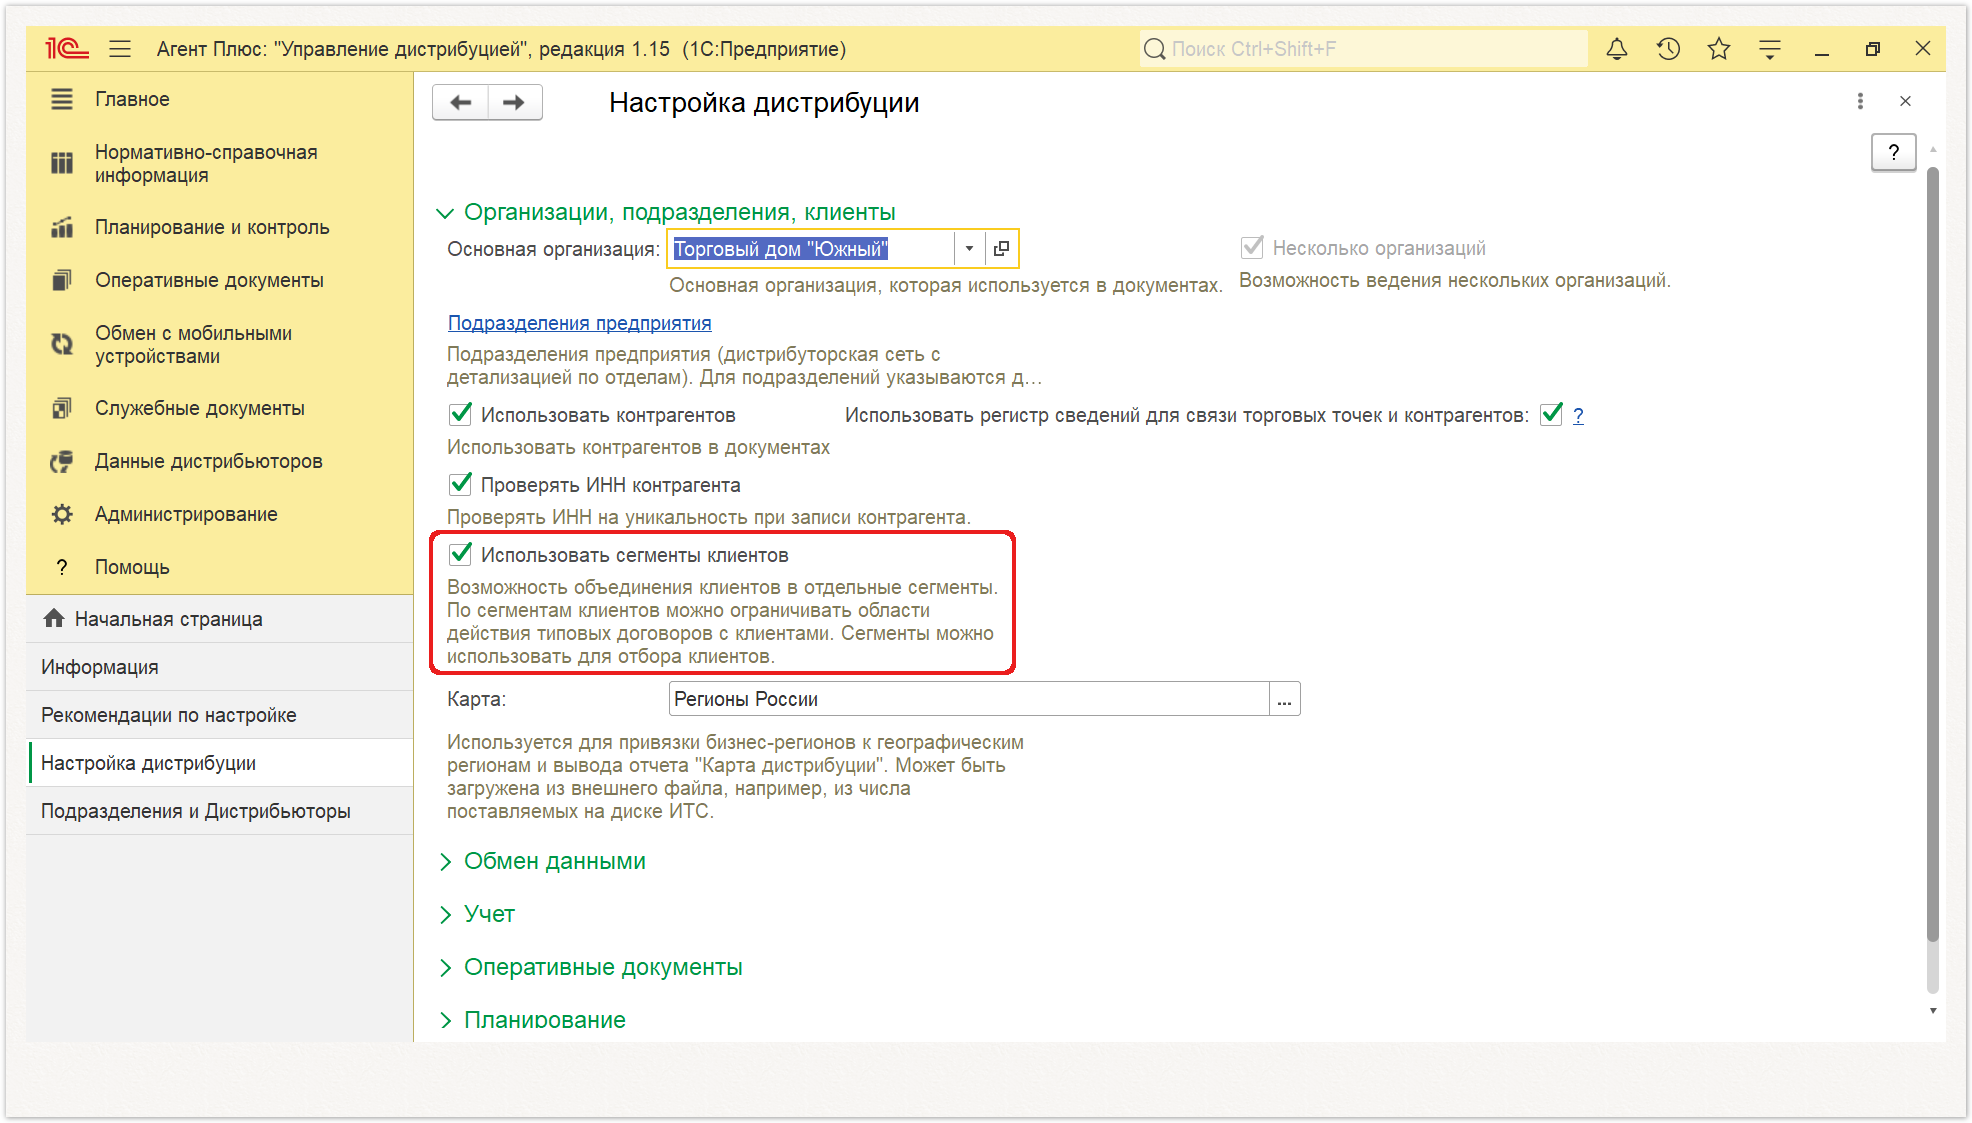
Task: Close the Настройка дистрибуции form
Action: (x=1905, y=101)
